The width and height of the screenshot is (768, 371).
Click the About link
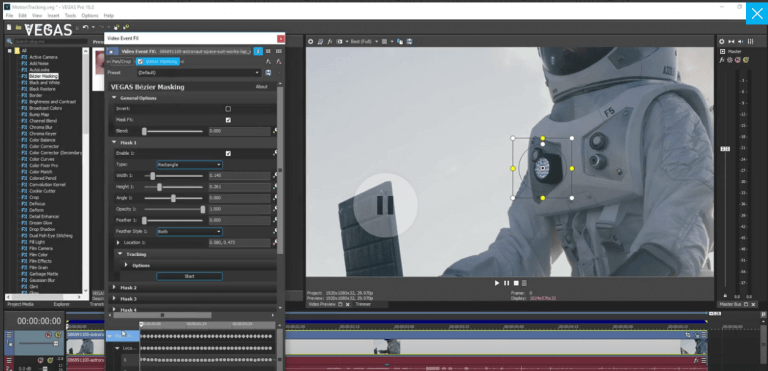[262, 87]
